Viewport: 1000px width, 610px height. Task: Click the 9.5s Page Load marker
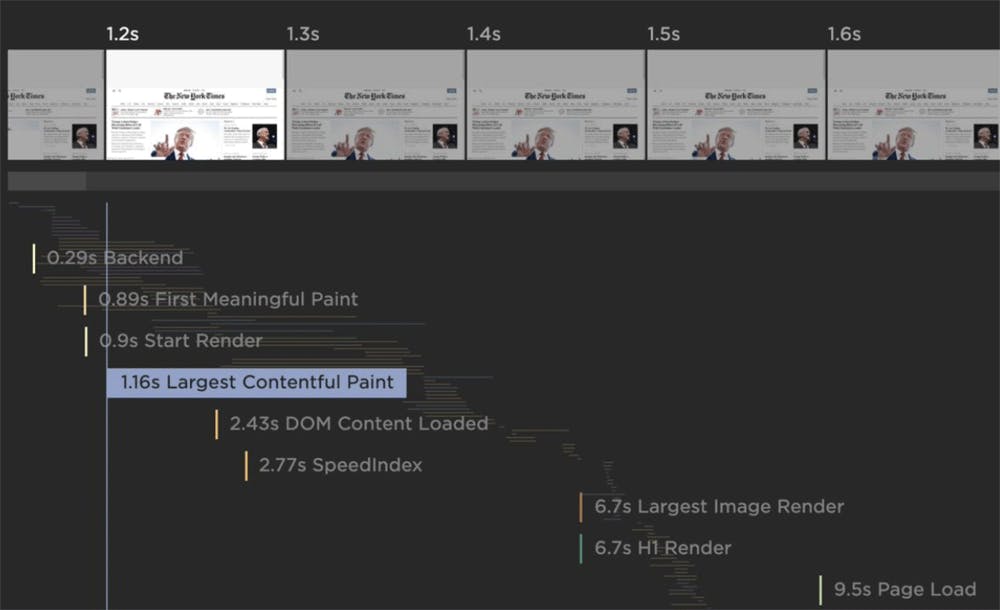tap(904, 590)
